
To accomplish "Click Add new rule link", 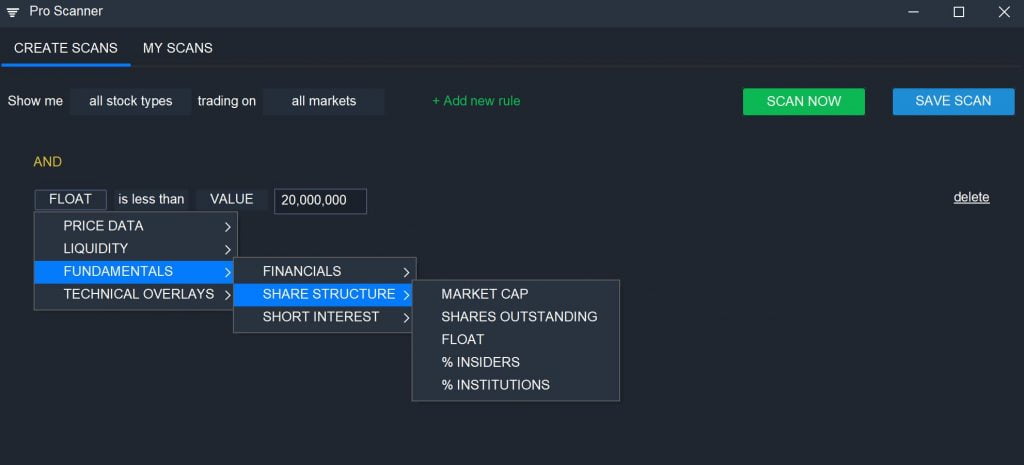I will point(476,101).
